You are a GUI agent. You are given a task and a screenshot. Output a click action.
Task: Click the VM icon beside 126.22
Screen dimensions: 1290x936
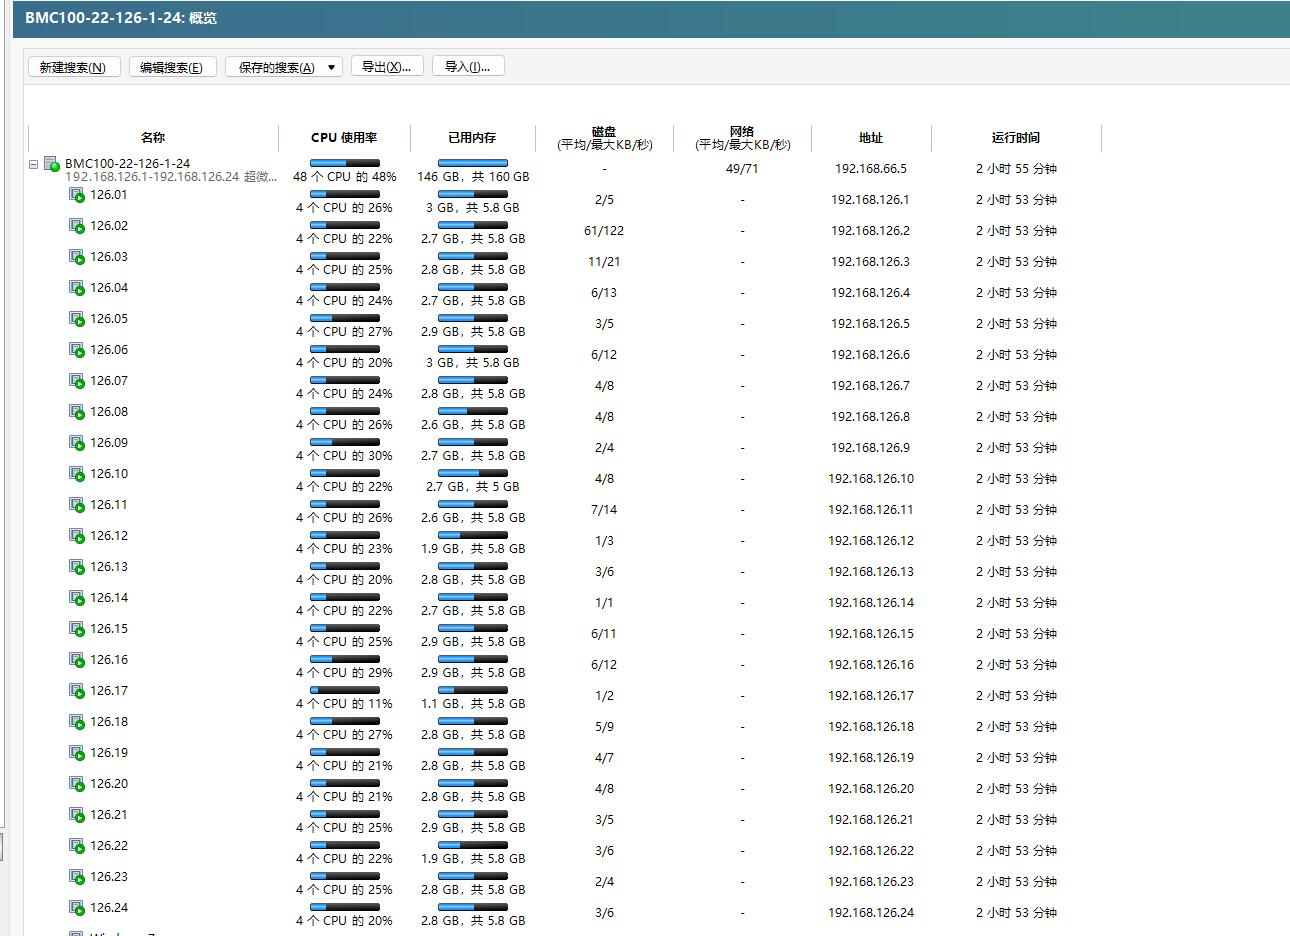click(77, 846)
